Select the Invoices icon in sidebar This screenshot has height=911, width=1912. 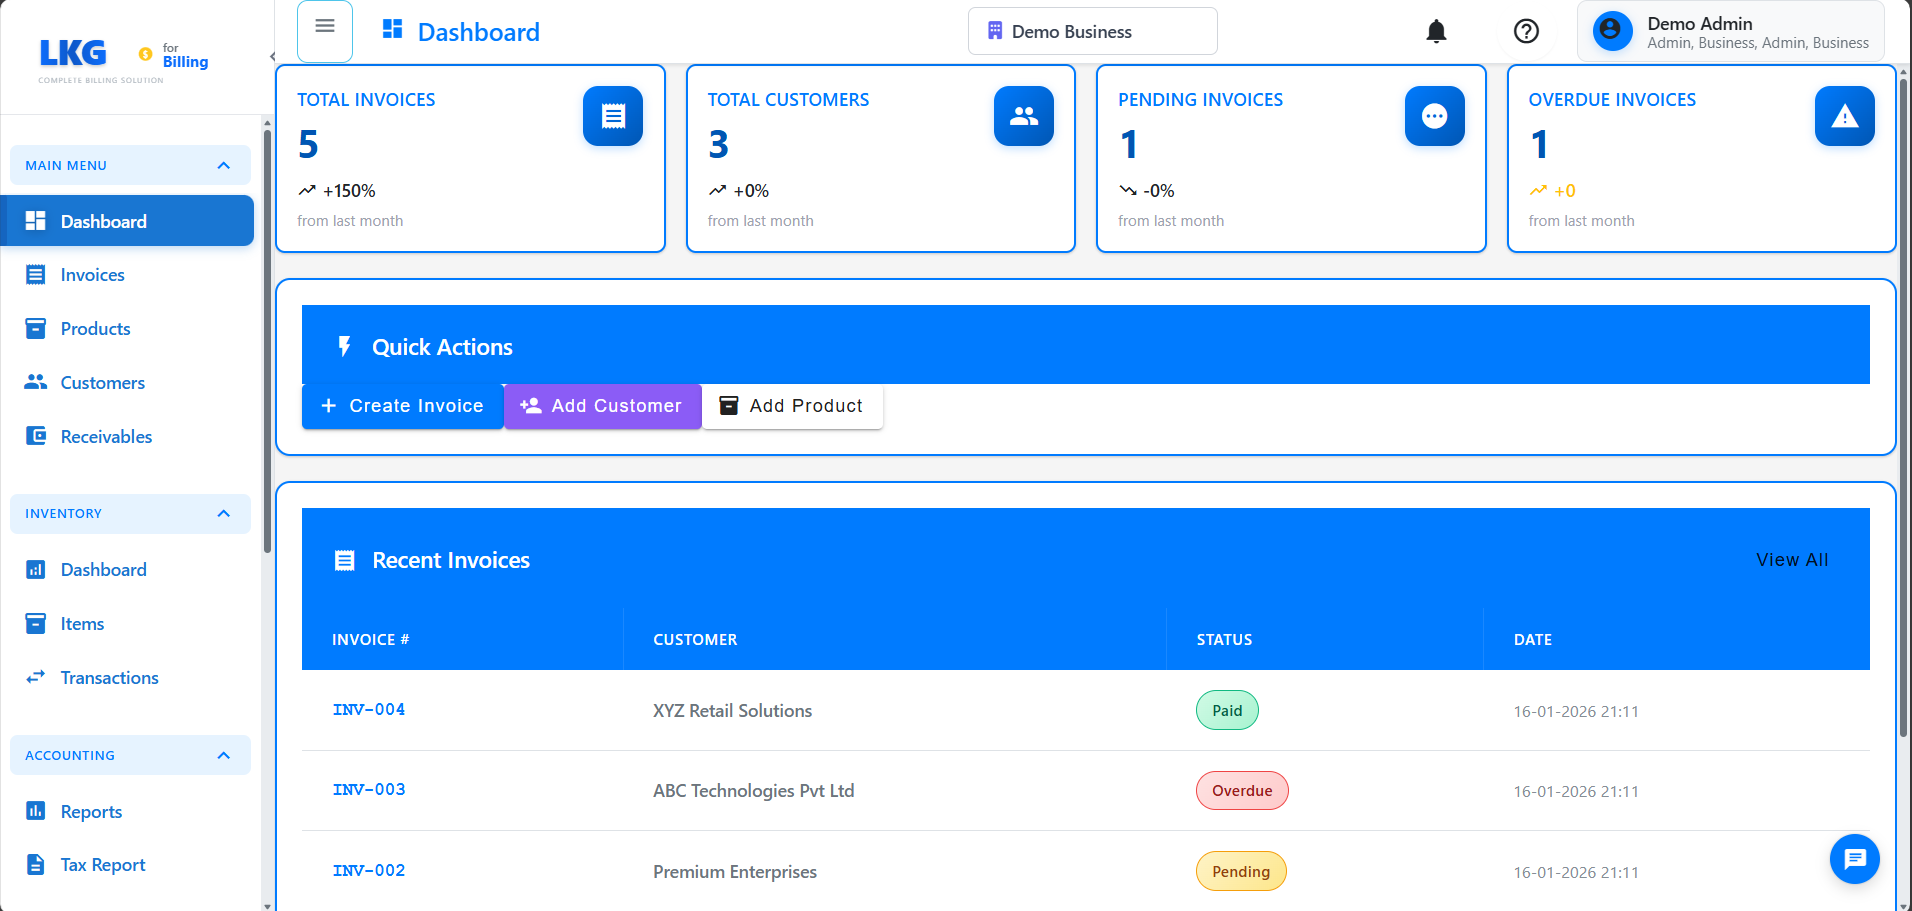coord(36,274)
